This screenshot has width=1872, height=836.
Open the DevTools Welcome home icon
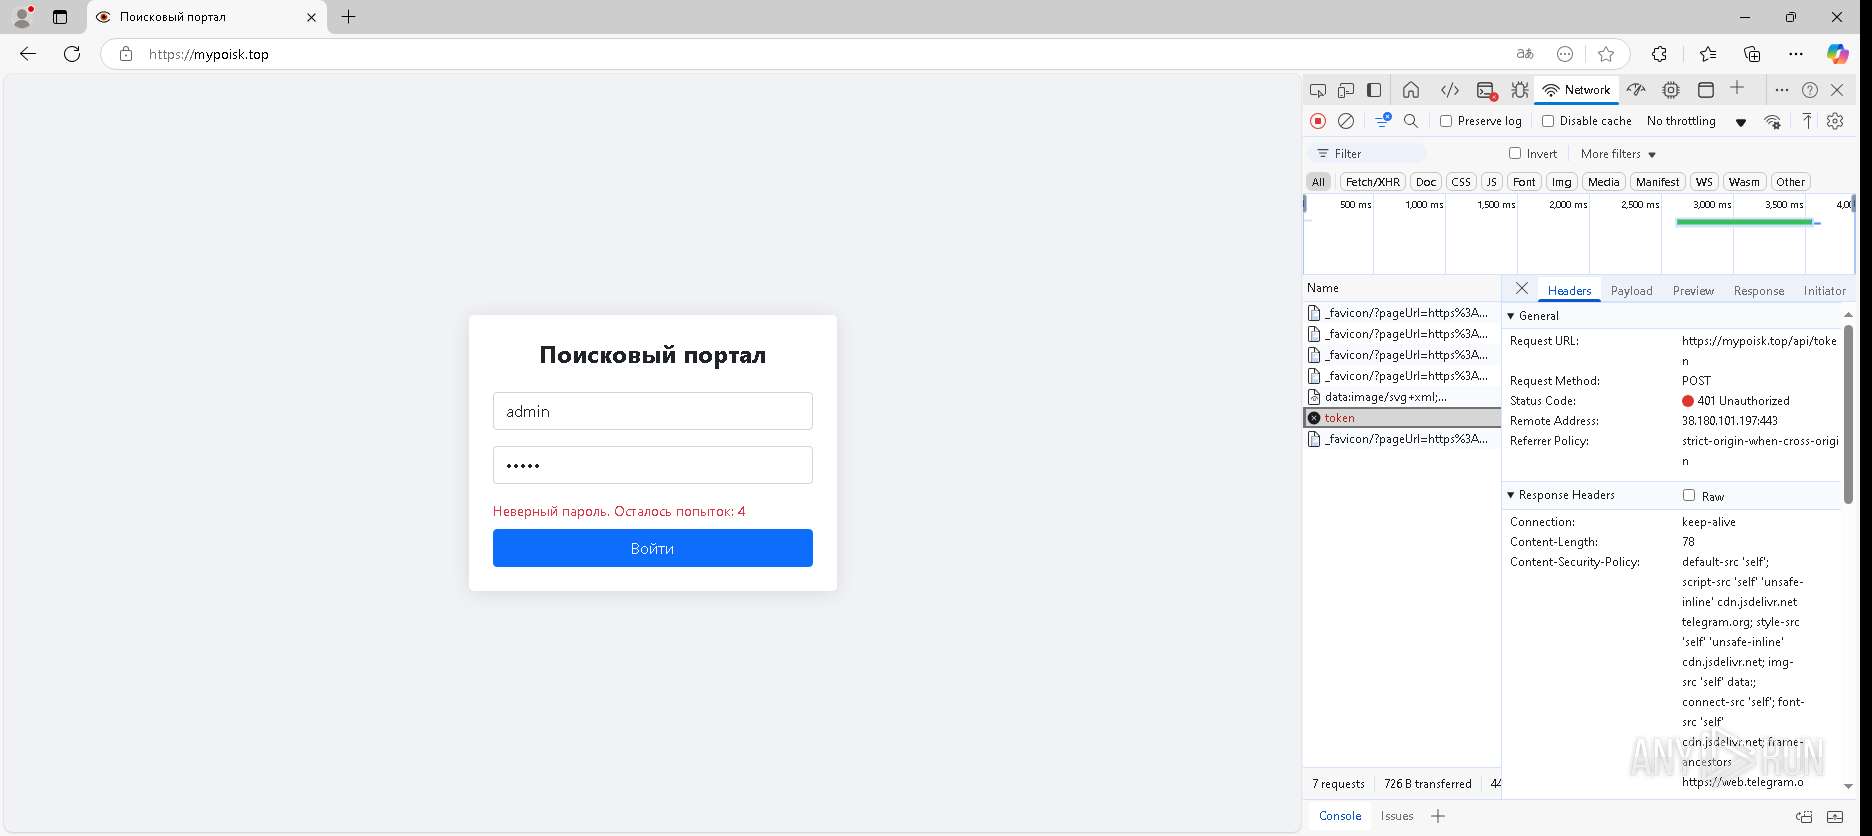(x=1411, y=90)
